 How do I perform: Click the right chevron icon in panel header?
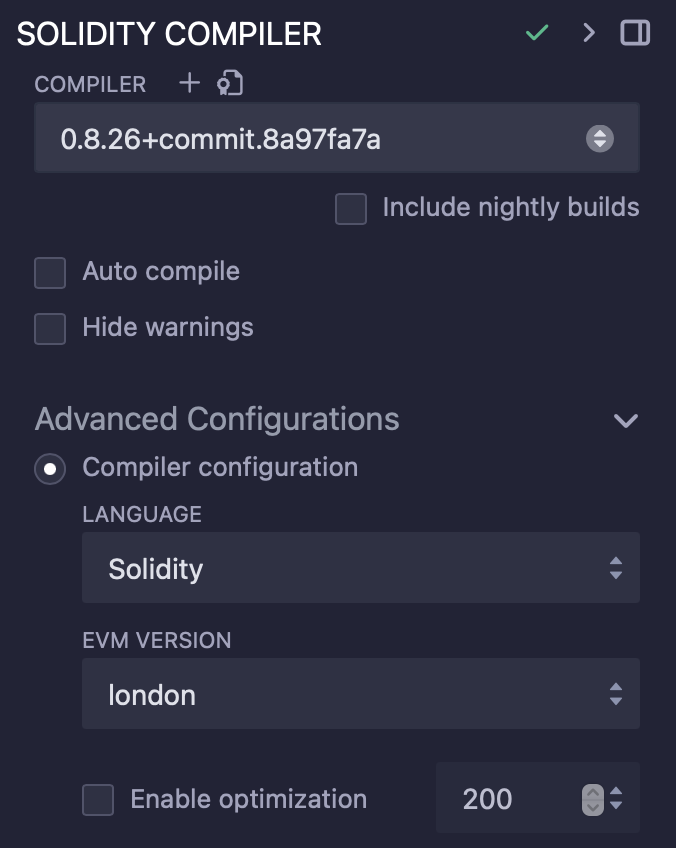coord(589,33)
